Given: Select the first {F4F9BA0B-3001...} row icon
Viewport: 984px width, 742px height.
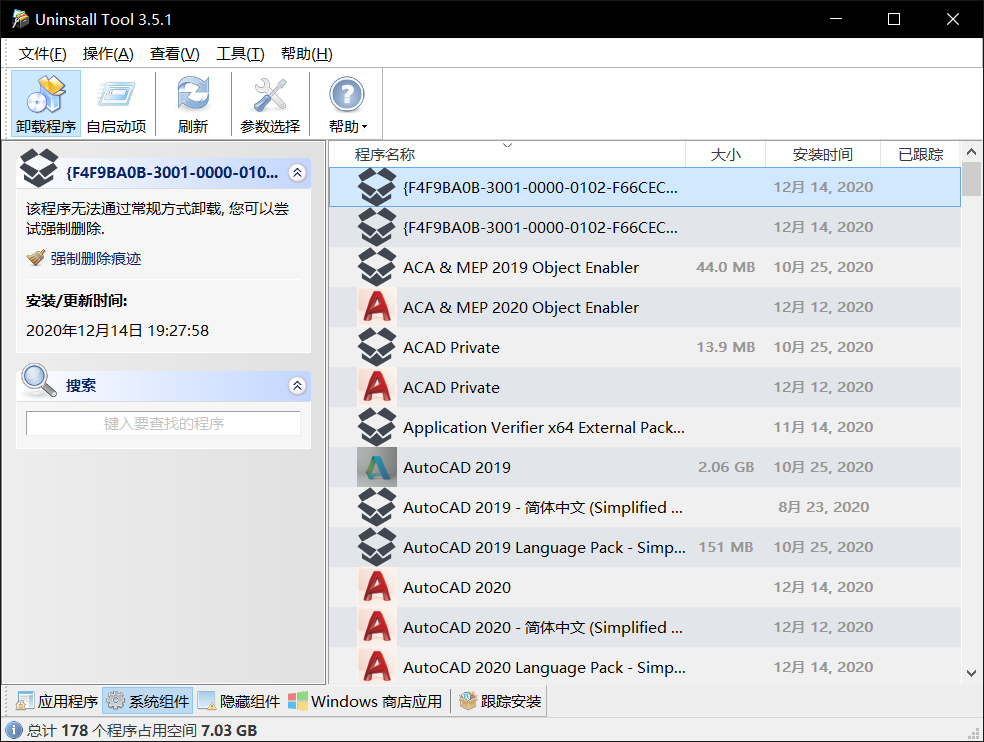Looking at the screenshot, I should click(x=377, y=187).
